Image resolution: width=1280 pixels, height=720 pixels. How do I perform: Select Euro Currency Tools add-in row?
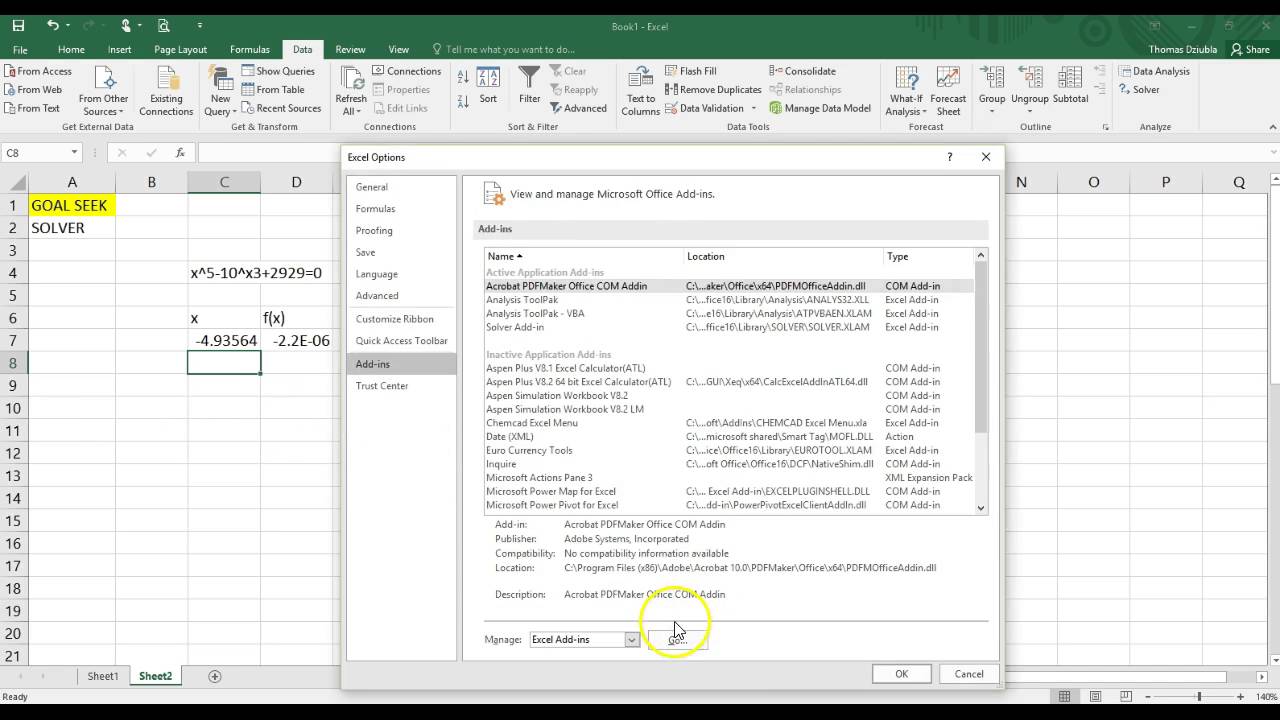[x=728, y=450]
